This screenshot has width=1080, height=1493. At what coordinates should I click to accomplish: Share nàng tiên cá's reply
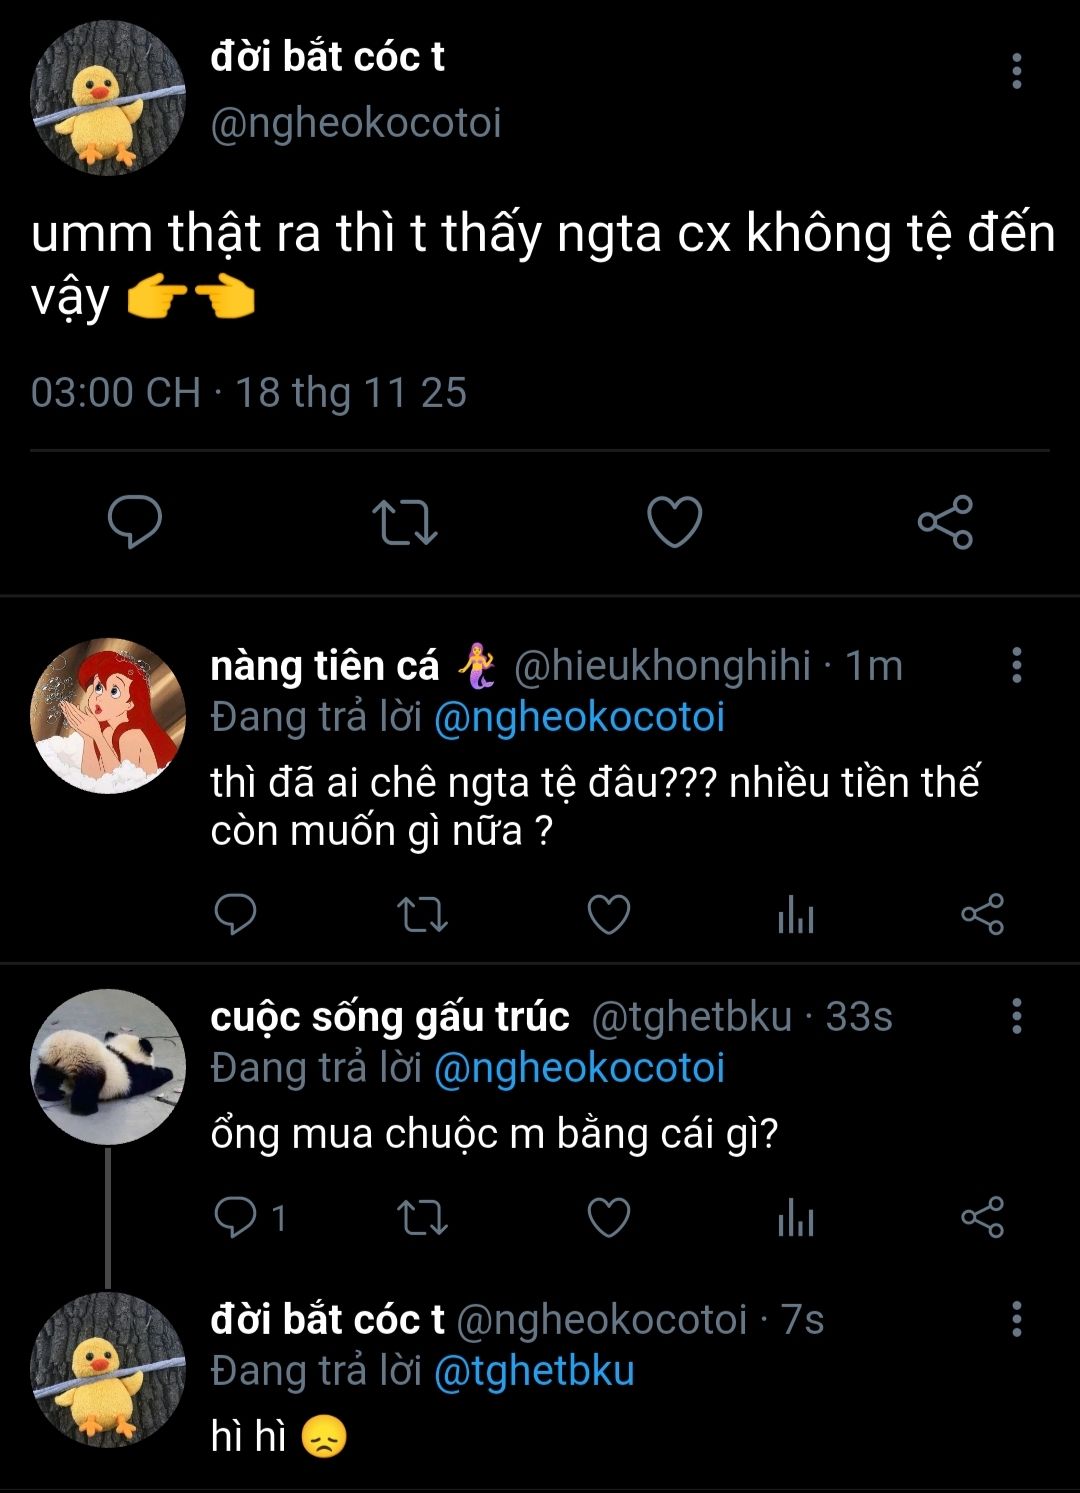(982, 914)
